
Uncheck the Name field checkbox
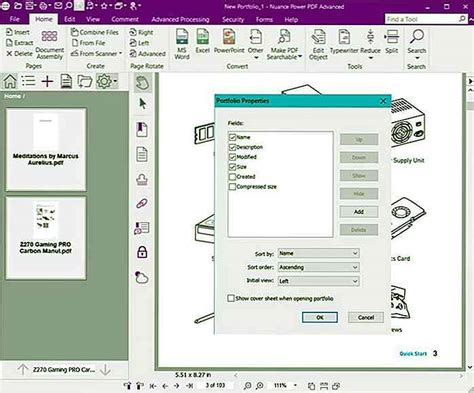pos(232,137)
